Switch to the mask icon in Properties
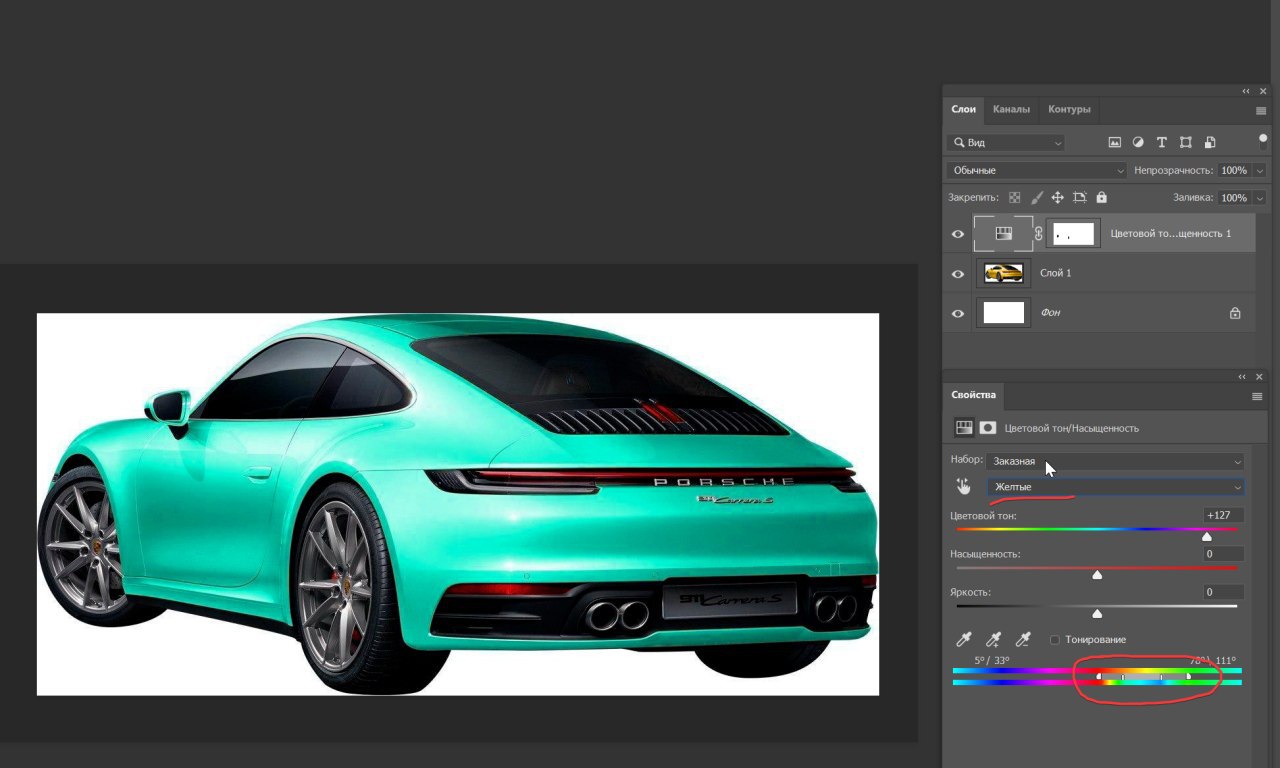The height and width of the screenshot is (768, 1280). point(988,428)
